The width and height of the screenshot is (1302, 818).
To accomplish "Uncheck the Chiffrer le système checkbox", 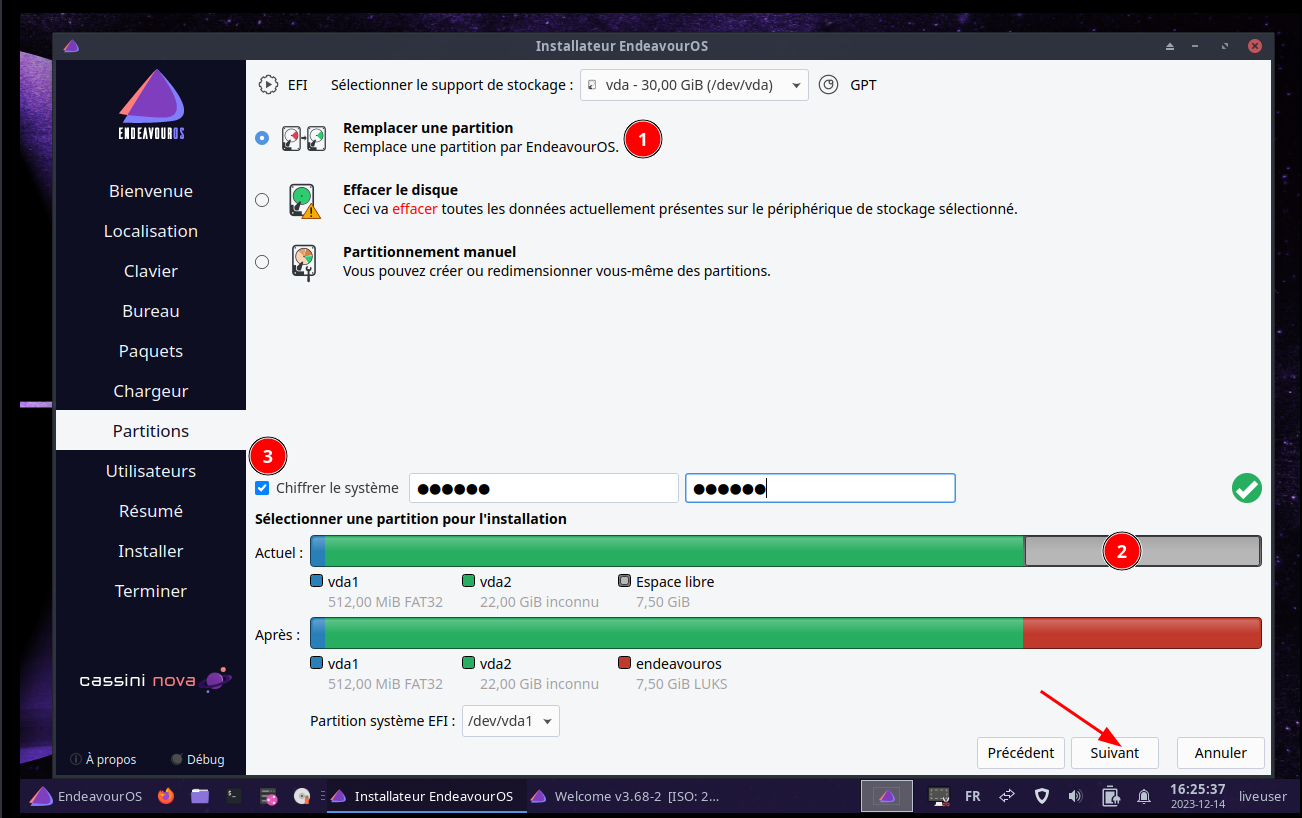I will pos(262,488).
